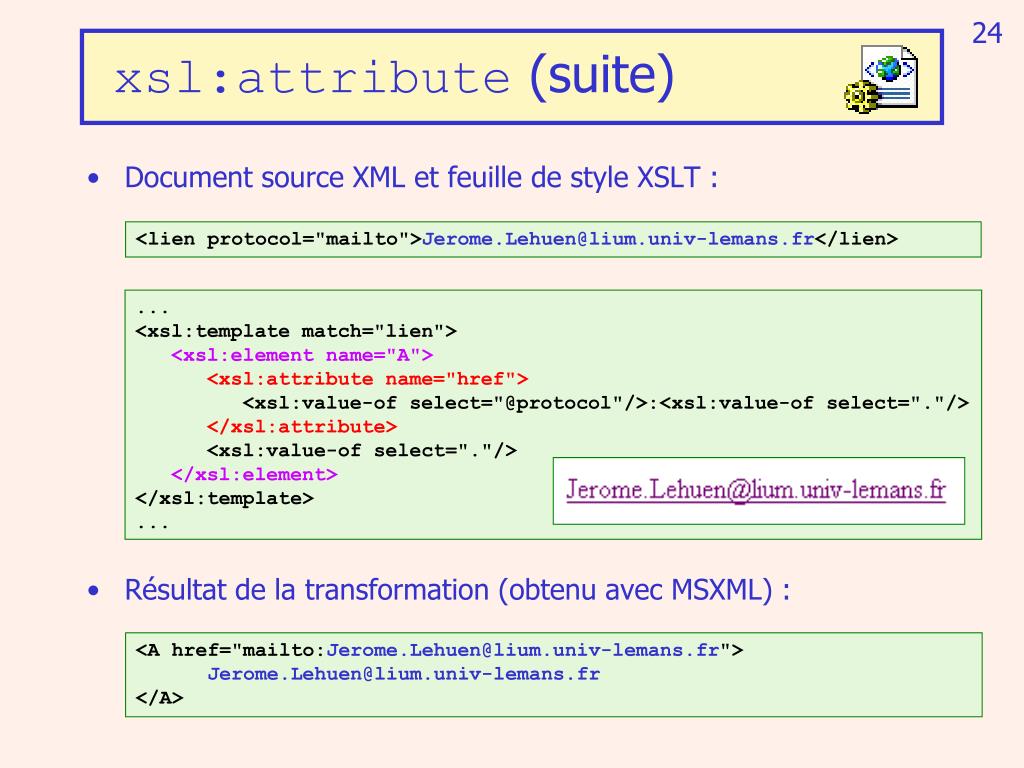
Task: Click the '<A href="mailto:' result line
Action: click(439, 650)
